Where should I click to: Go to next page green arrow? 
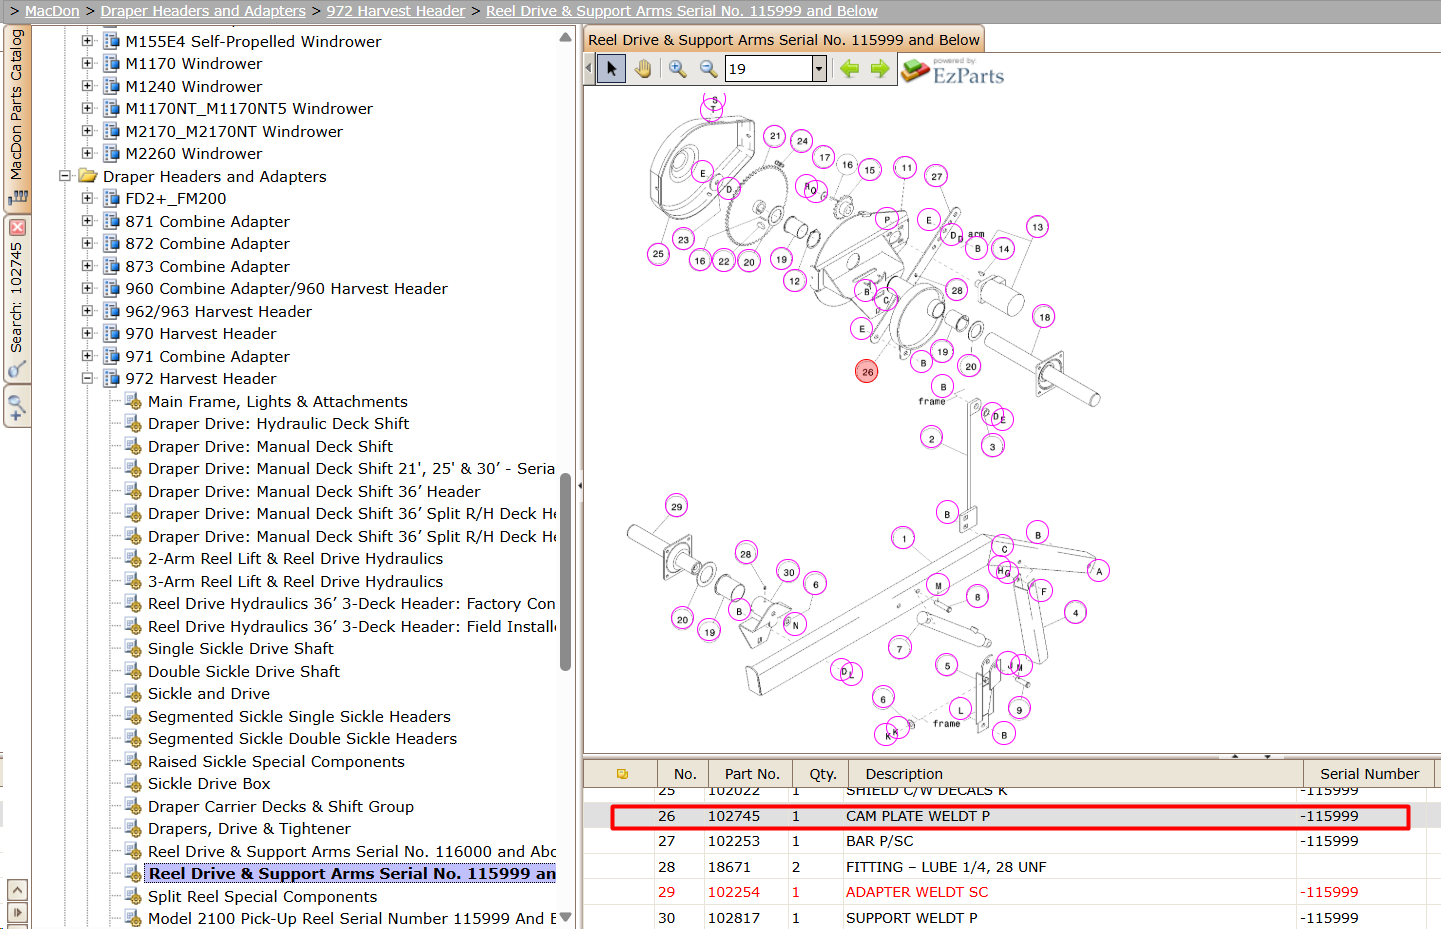click(x=880, y=69)
